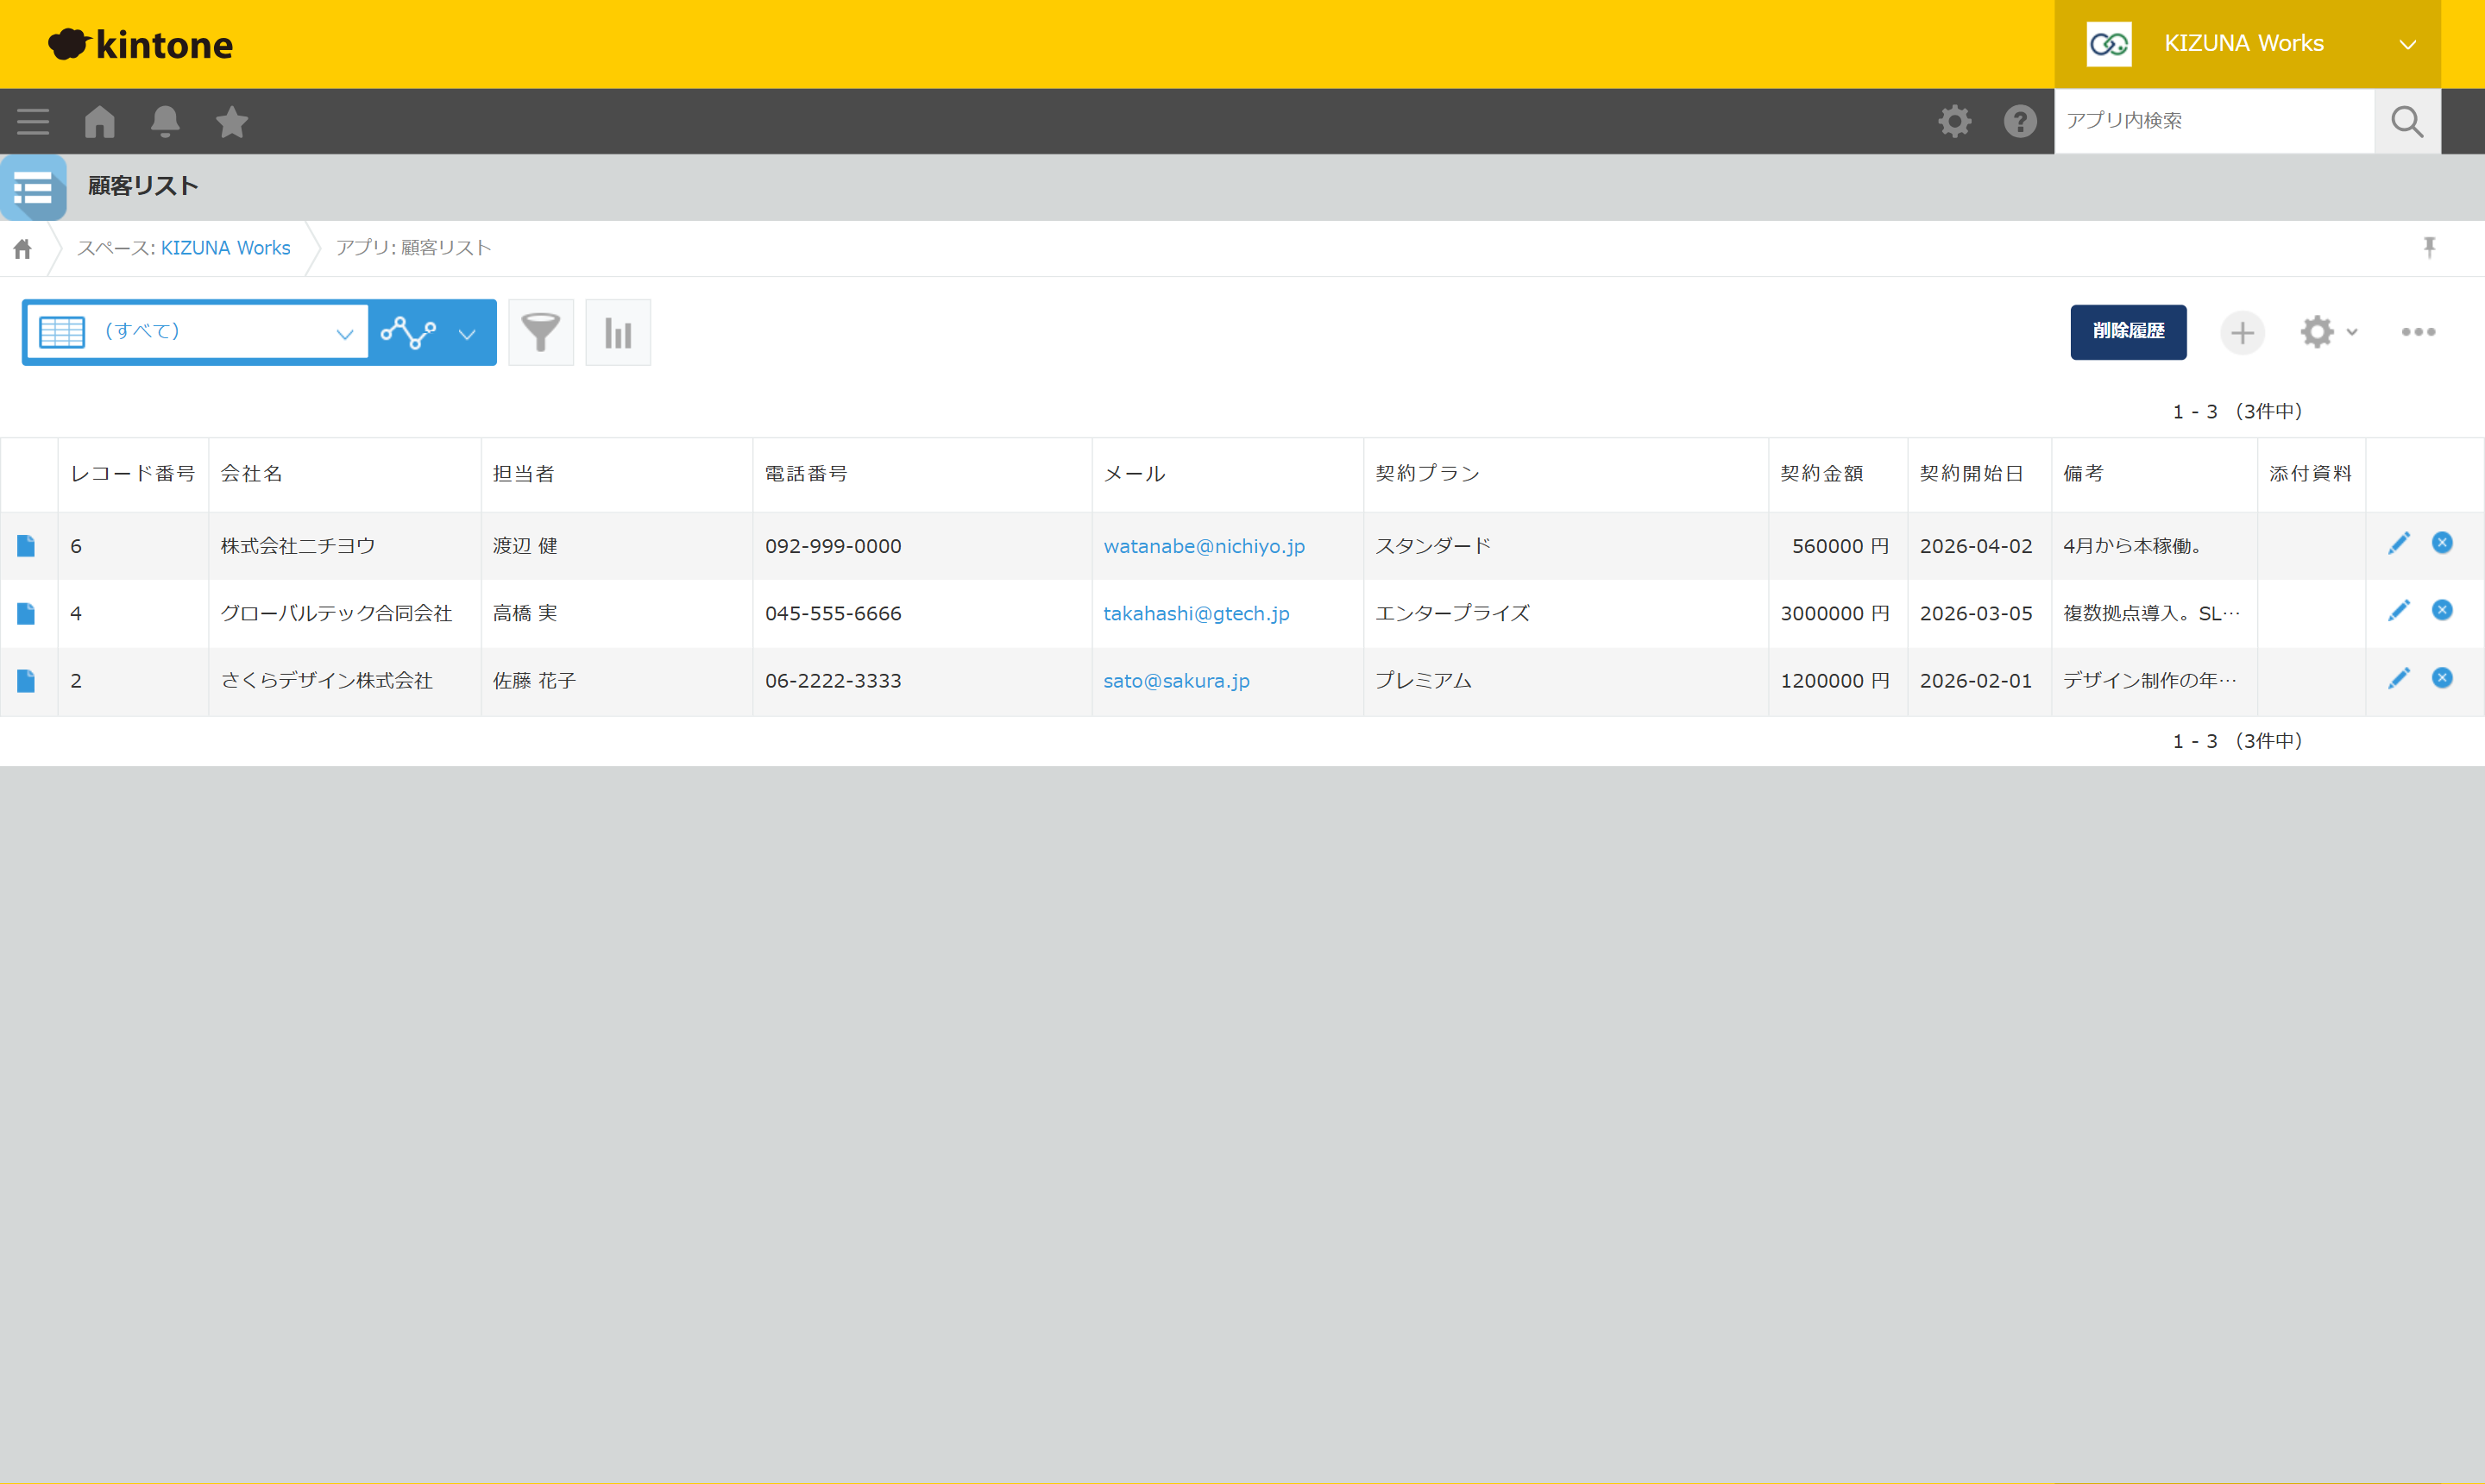Edit record 6 with pencil icon
2485x1484 pixels.
[2399, 543]
